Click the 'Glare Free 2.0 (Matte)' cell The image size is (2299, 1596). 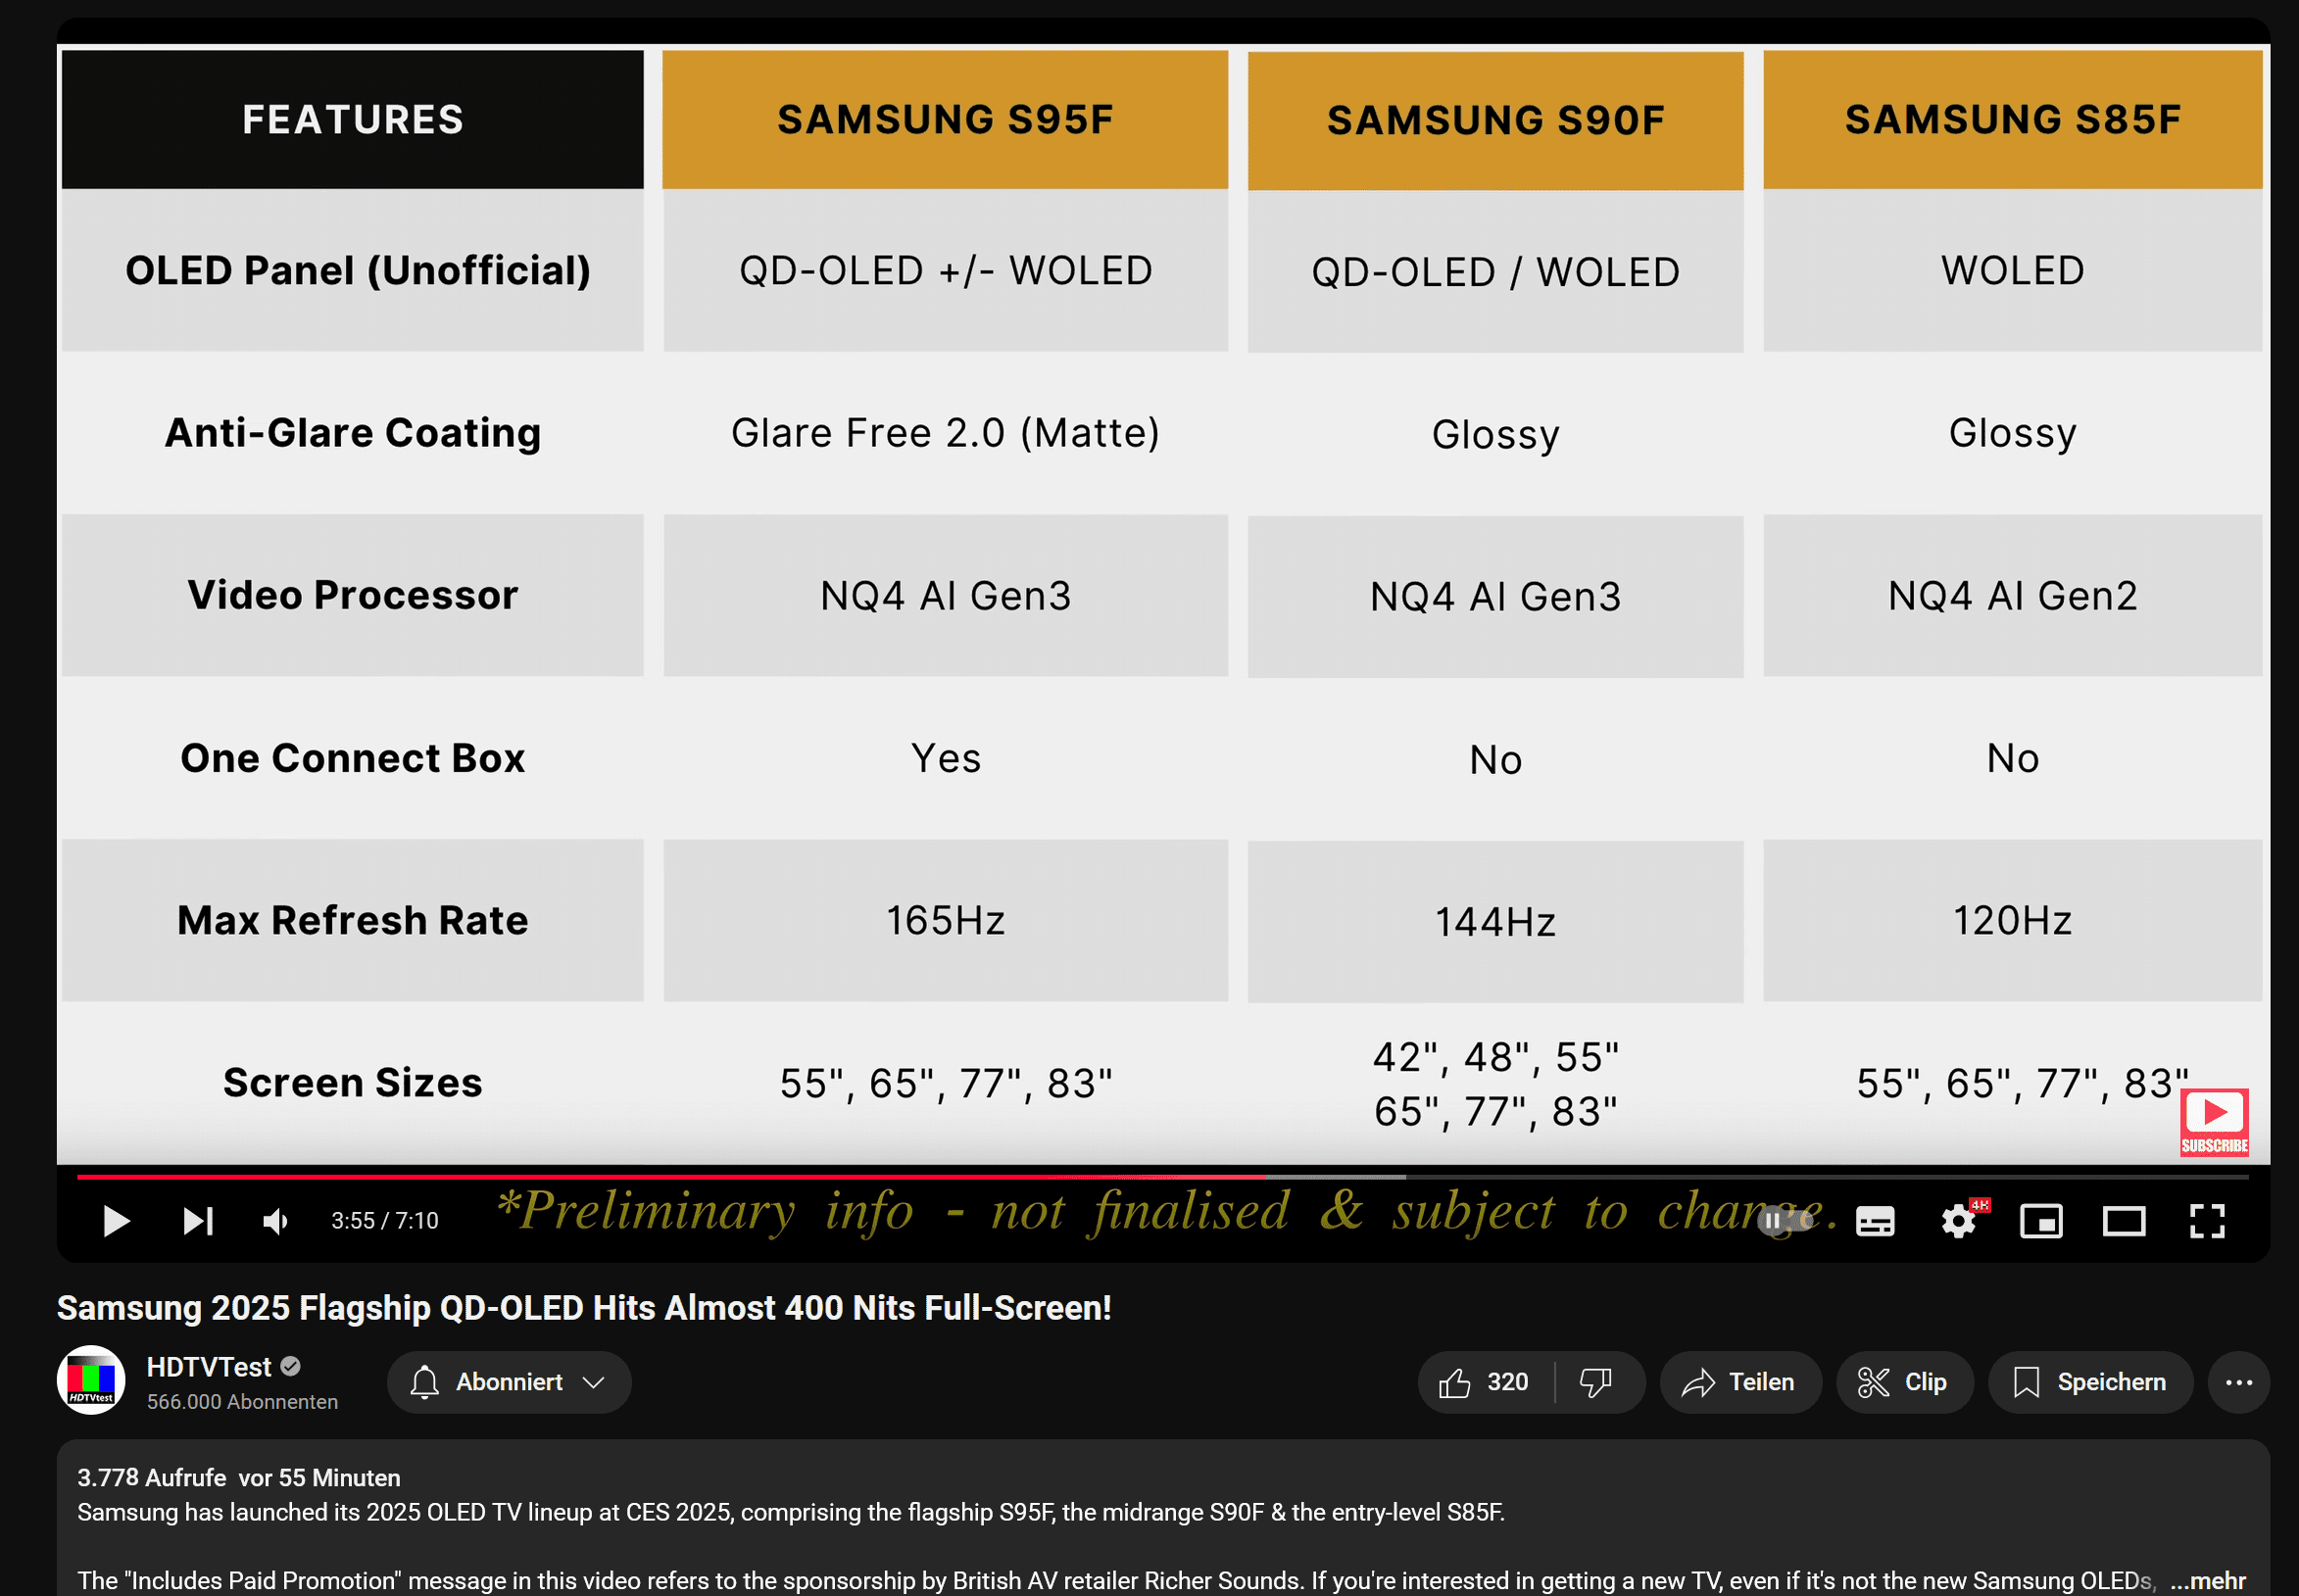[x=945, y=433]
